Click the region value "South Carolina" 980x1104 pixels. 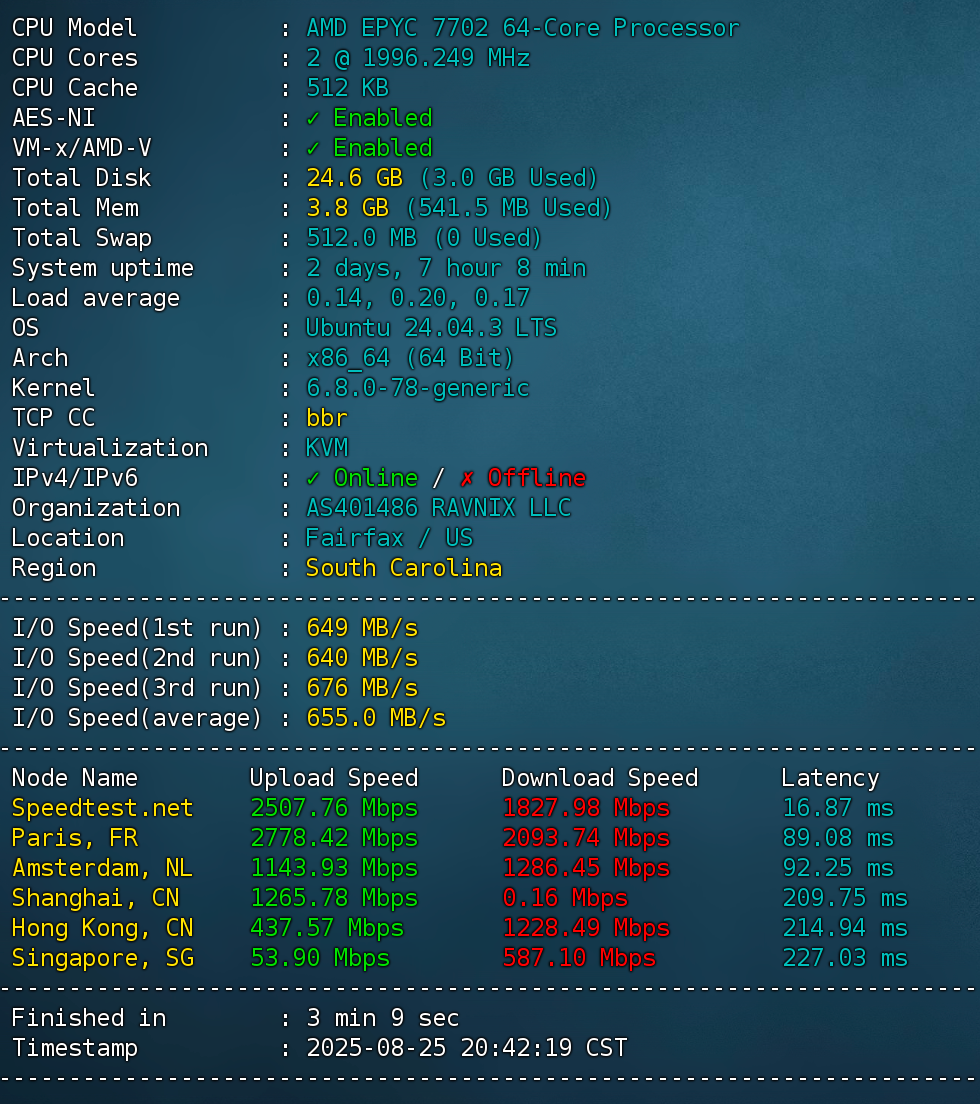coord(403,569)
